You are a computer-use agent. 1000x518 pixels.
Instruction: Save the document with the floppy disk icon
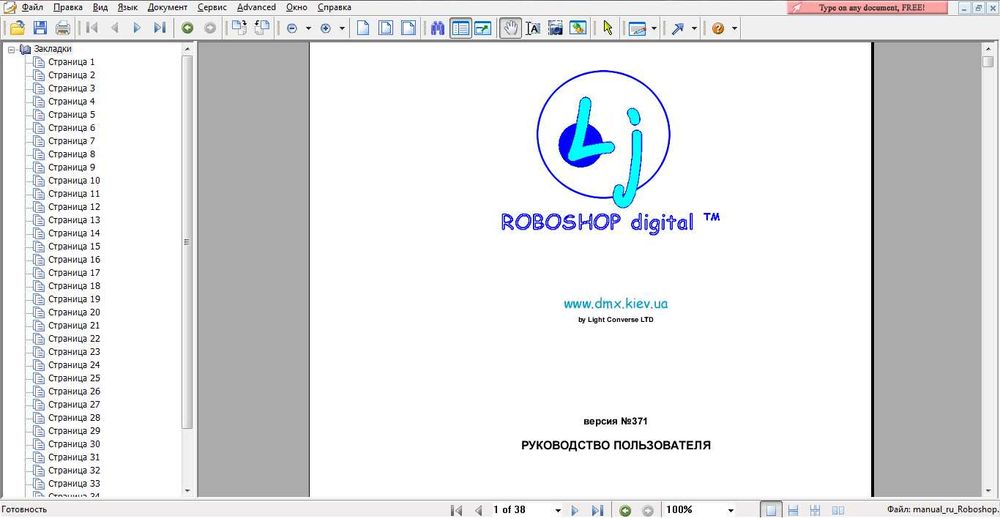coord(40,28)
